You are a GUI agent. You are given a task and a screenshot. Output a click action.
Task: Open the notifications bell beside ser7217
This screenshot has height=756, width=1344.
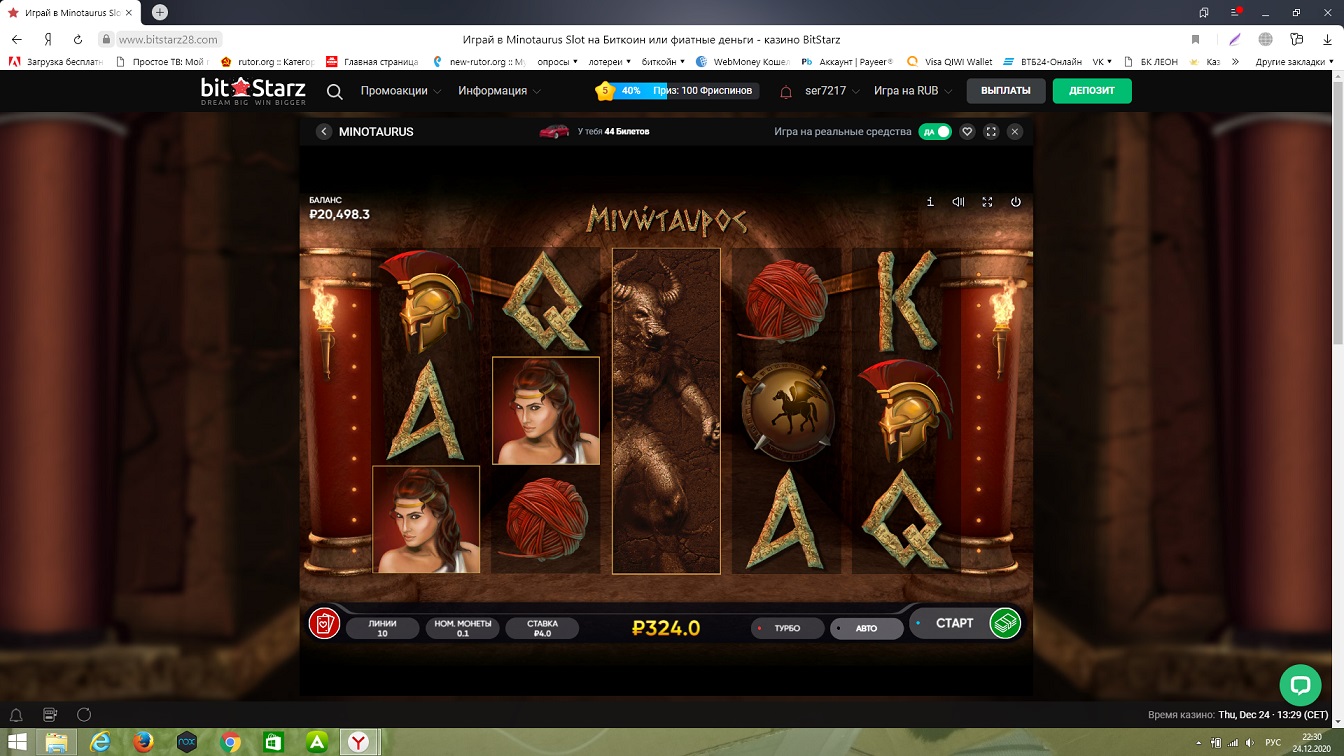[786, 91]
